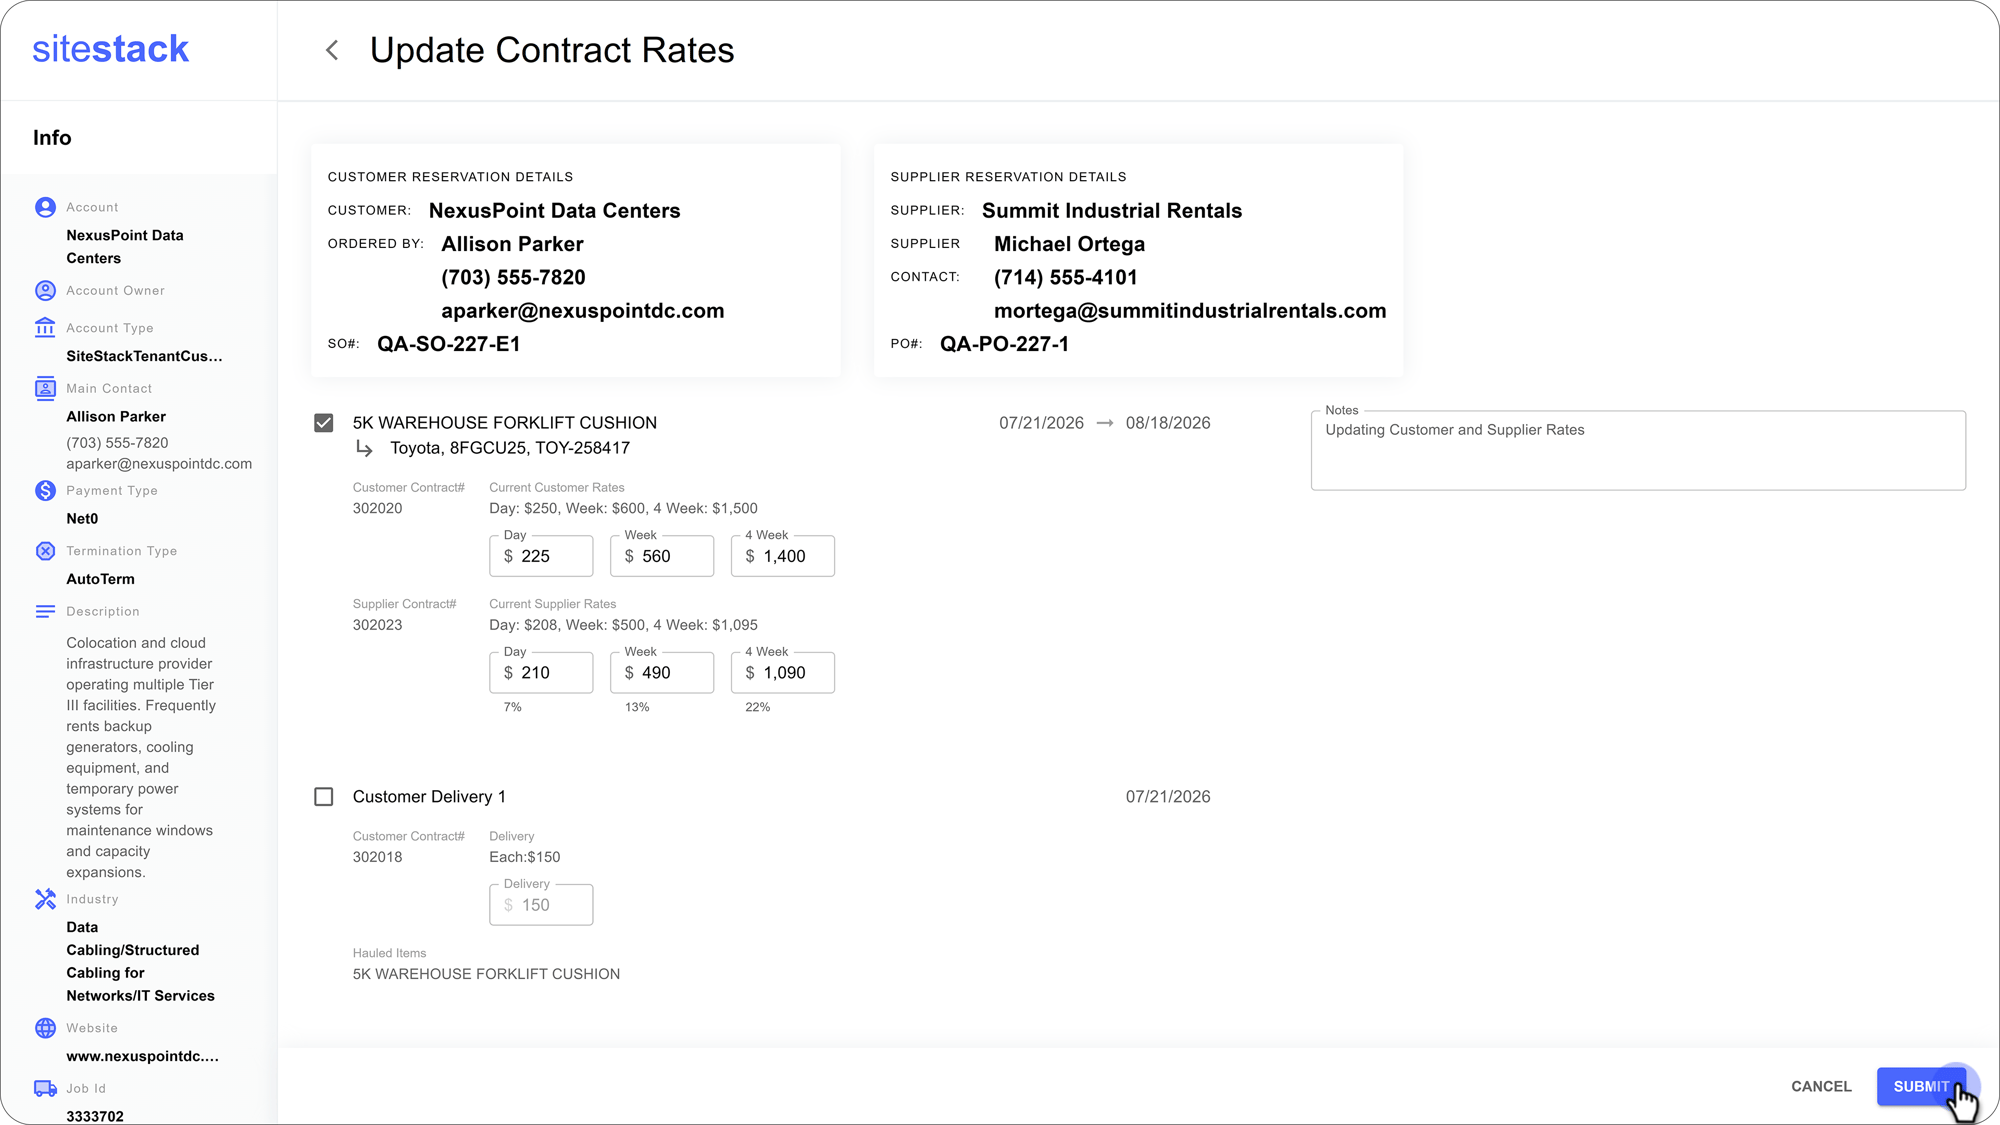Screen dimensions: 2000x1125
Task: Click the supplier Week rate field showing 490
Action: tap(662, 673)
